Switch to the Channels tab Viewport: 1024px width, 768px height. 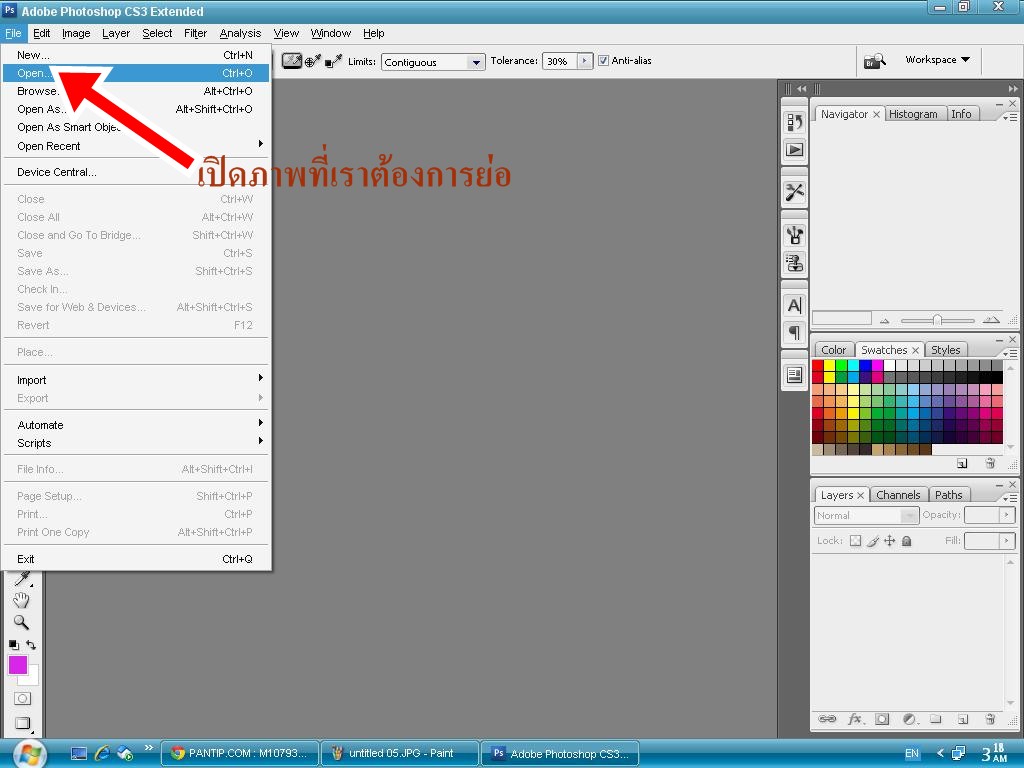click(x=898, y=495)
